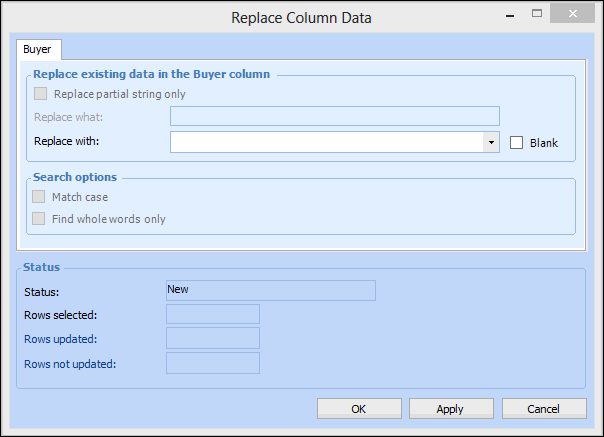The image size is (604, 437).
Task: Select the Buyer tab
Action: [x=40, y=48]
